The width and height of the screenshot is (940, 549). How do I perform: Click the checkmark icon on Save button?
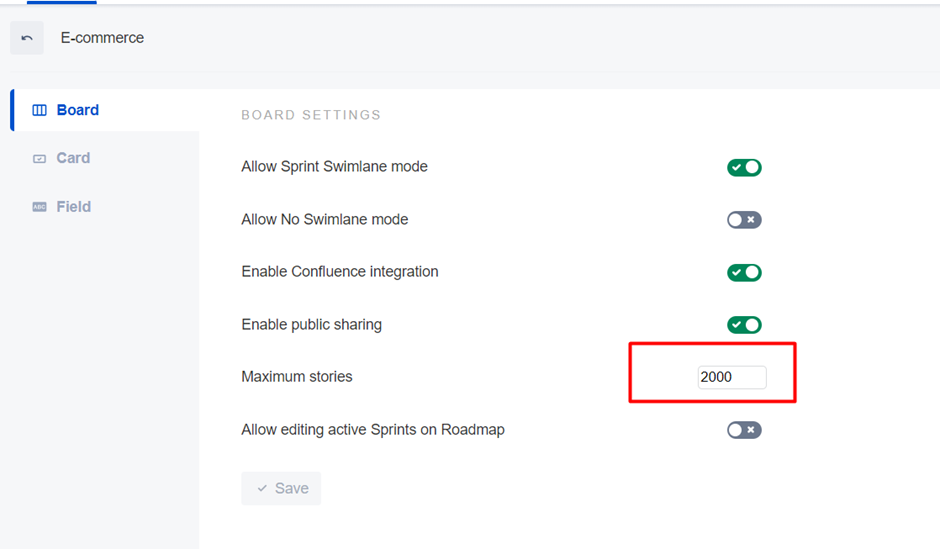262,488
